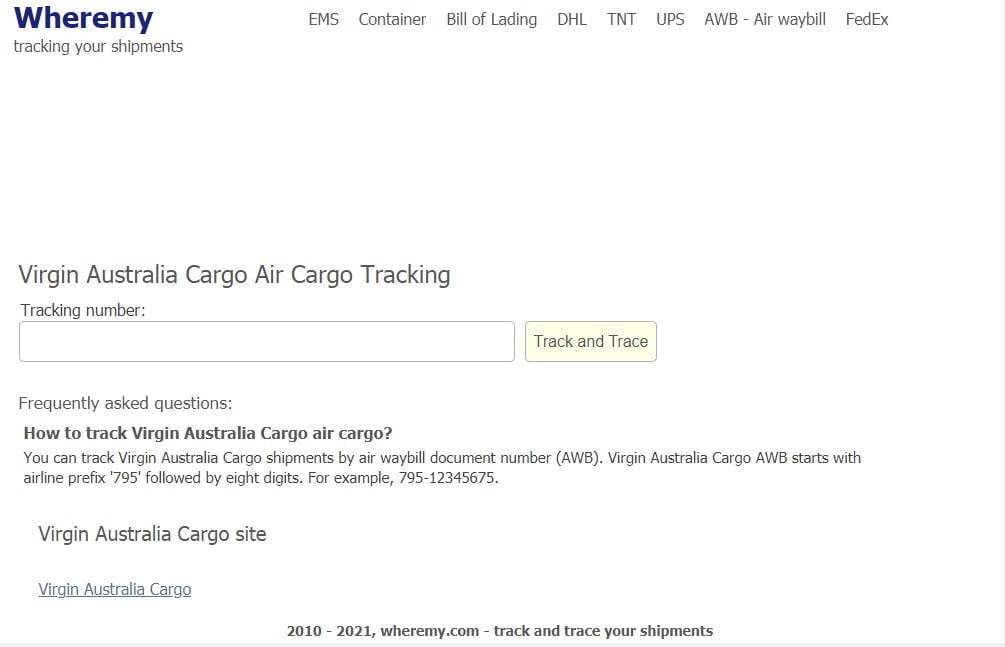This screenshot has height=647, width=1005.
Task: Click the 'Frequently asked questions' label
Action: tap(126, 403)
